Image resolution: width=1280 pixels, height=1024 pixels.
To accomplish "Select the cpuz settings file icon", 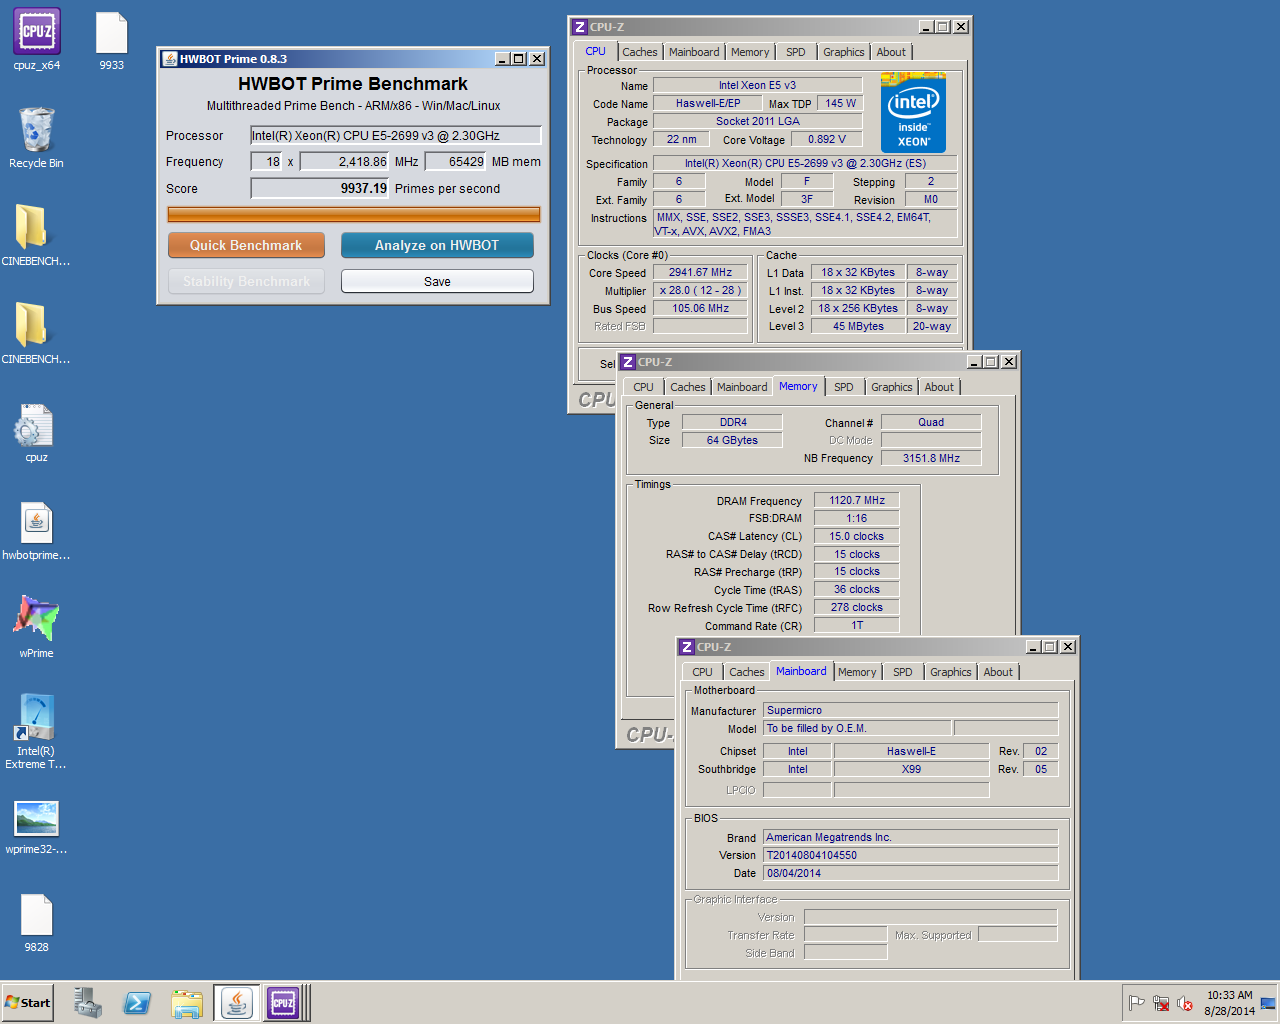I will click(36, 432).
